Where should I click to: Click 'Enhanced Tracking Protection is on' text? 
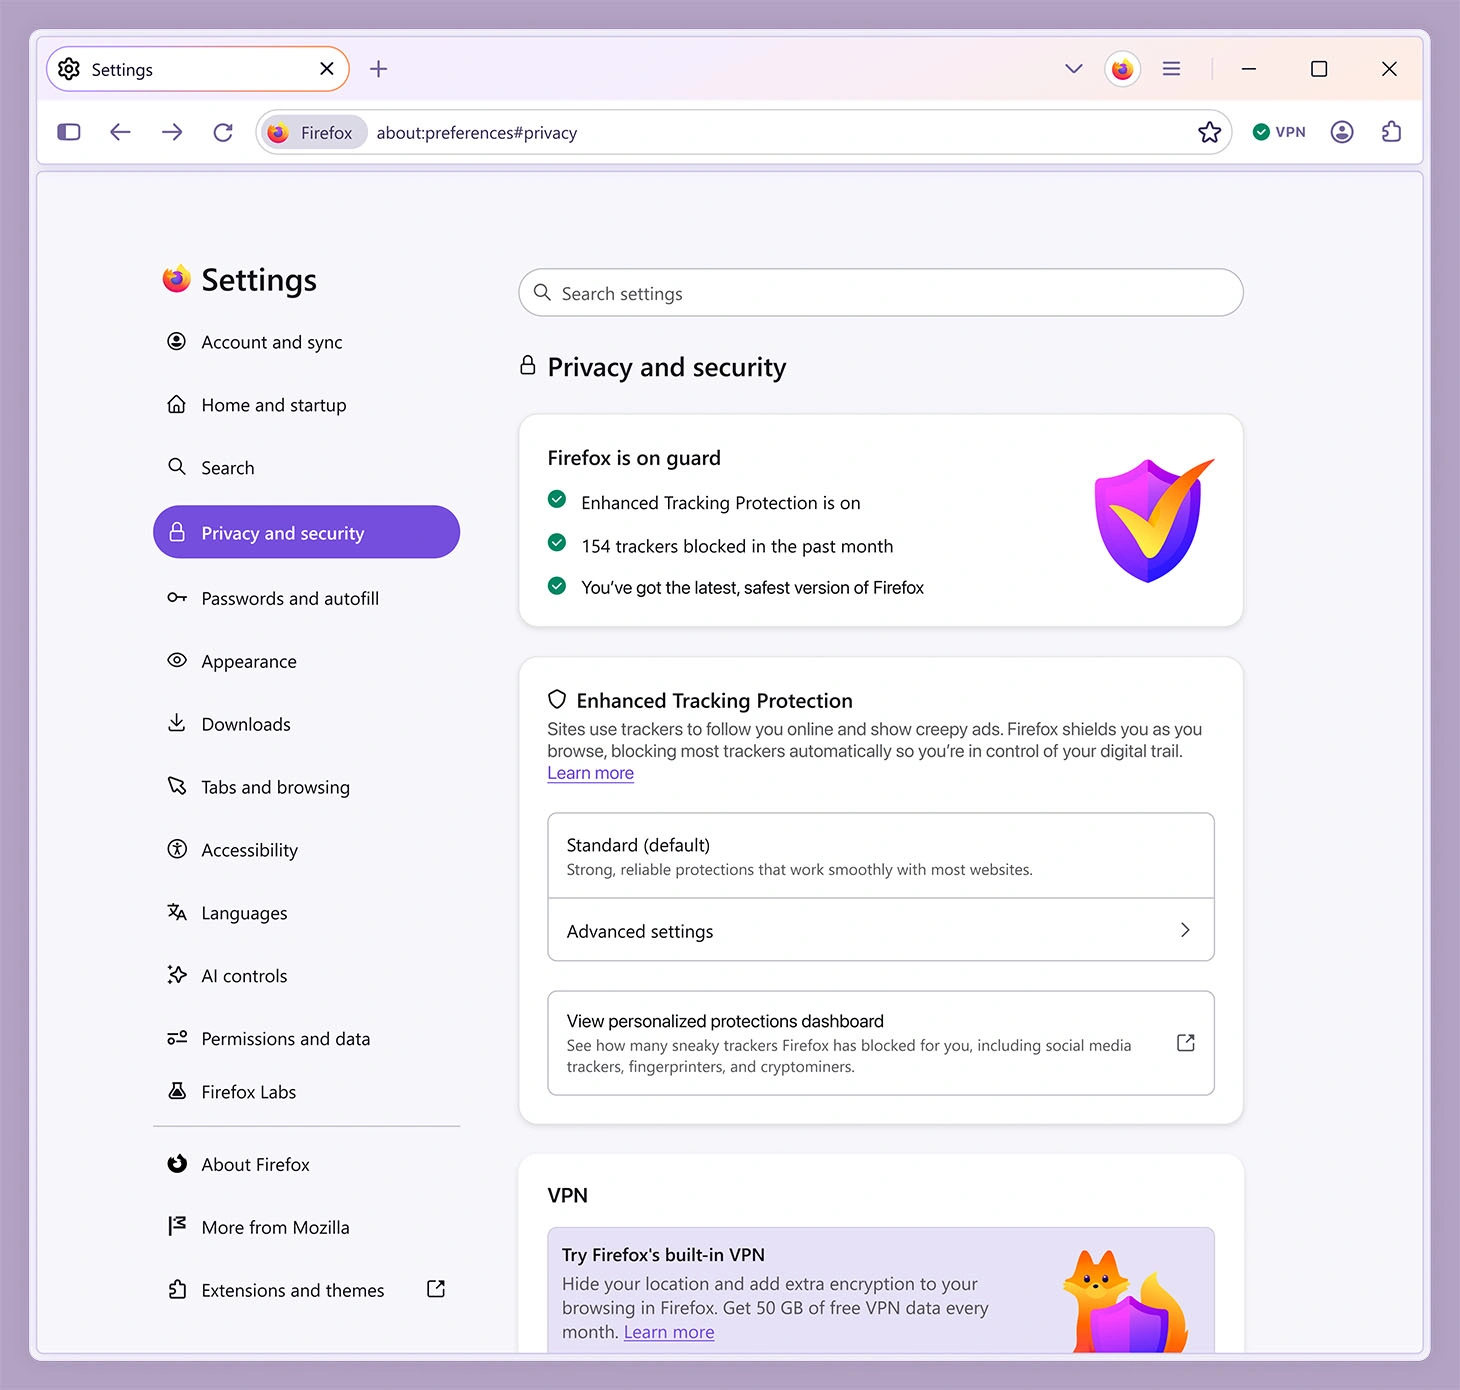tap(721, 503)
